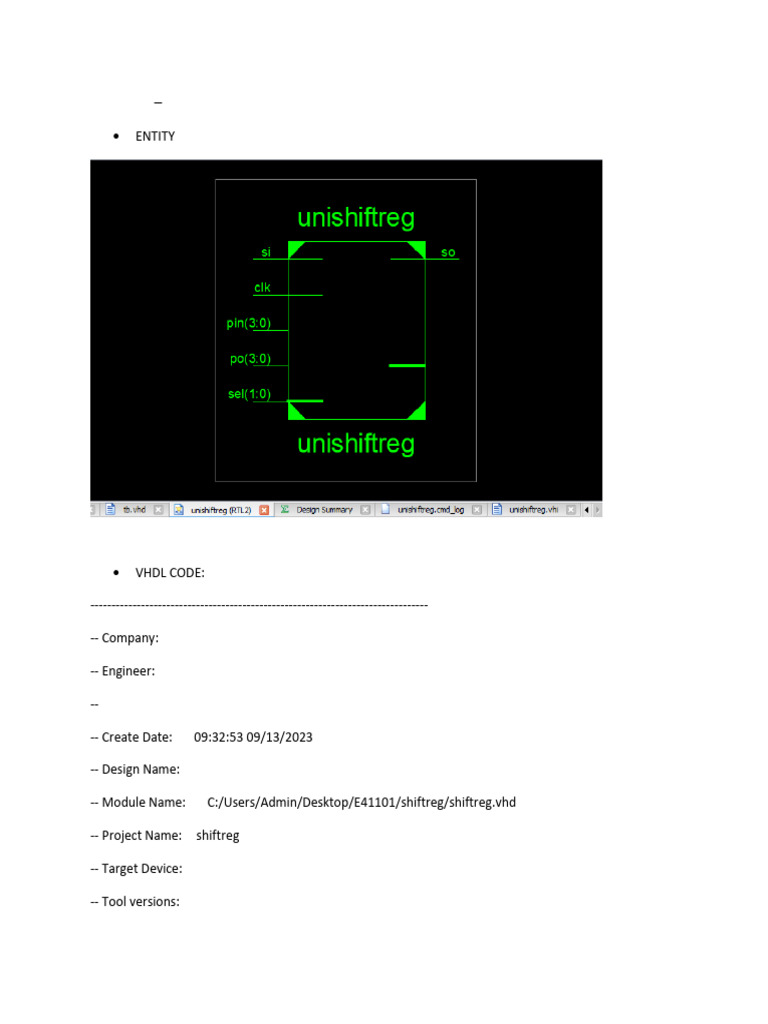This screenshot has width=768, height=1024.
Task: Click the so output port label
Action: (448, 253)
